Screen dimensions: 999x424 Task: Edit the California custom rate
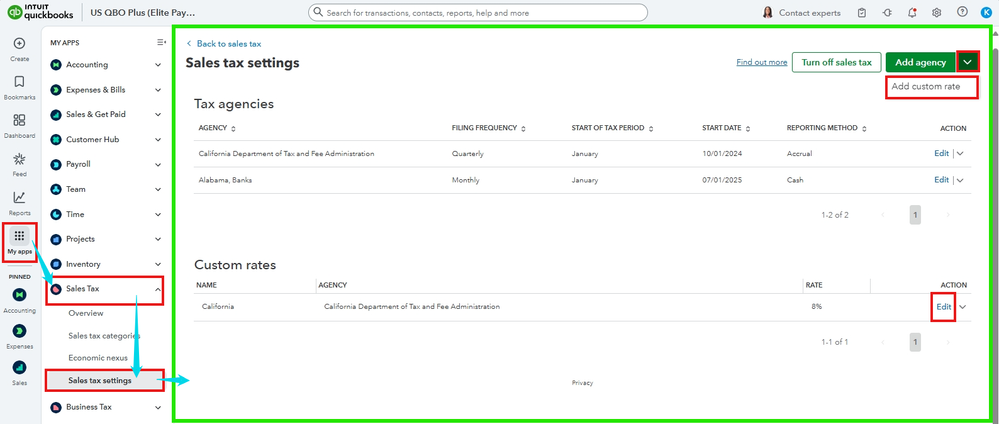944,307
